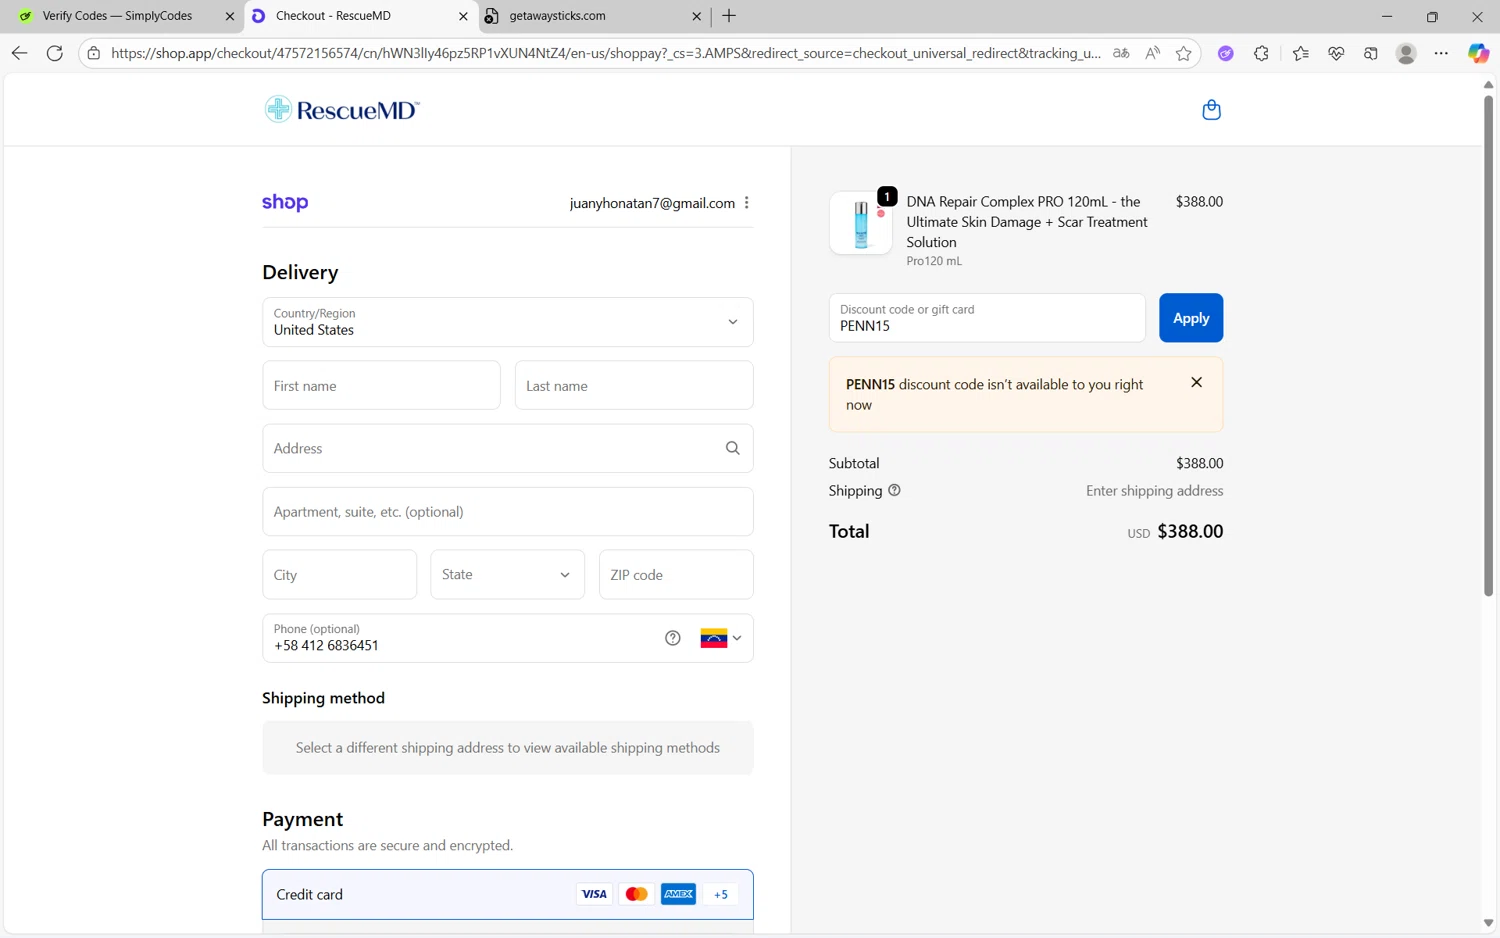Click the browser address bar URL
1500x938 pixels.
tap(606, 53)
